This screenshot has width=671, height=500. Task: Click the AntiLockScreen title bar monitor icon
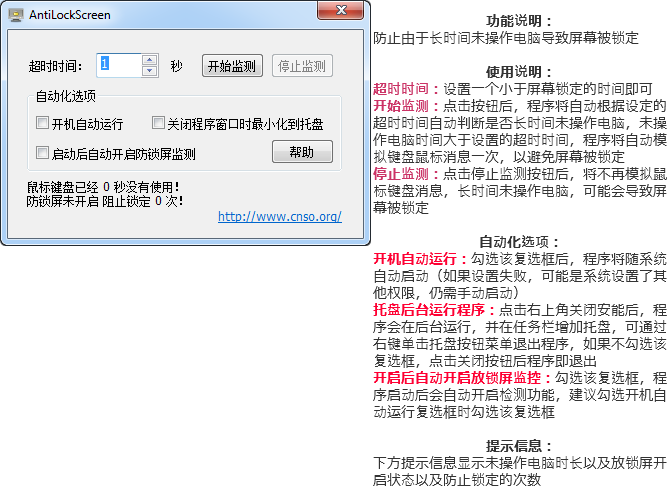click(16, 15)
